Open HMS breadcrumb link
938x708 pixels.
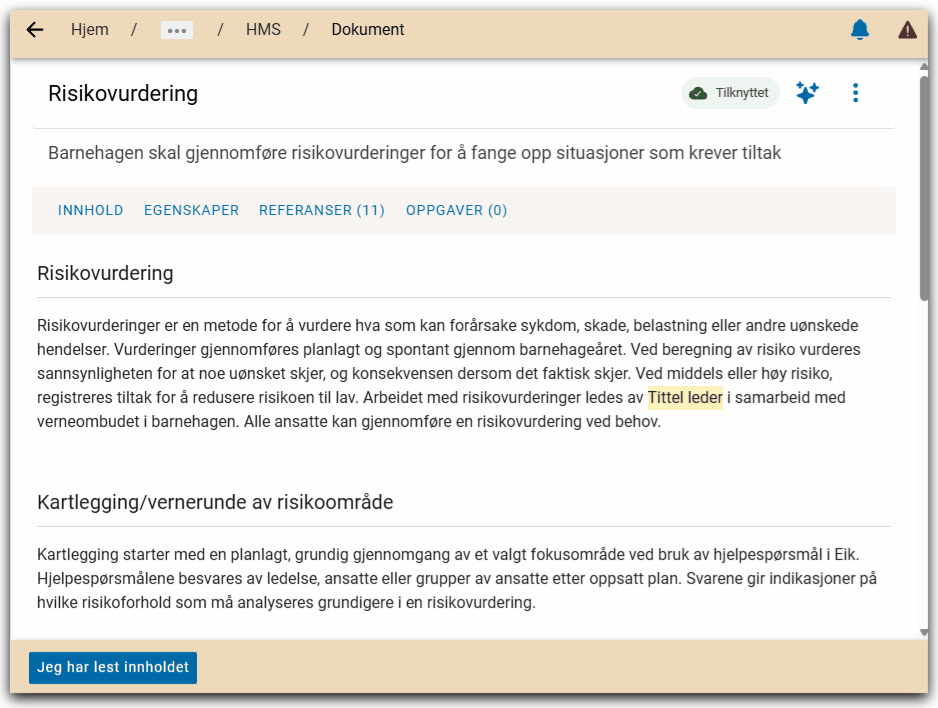click(263, 29)
